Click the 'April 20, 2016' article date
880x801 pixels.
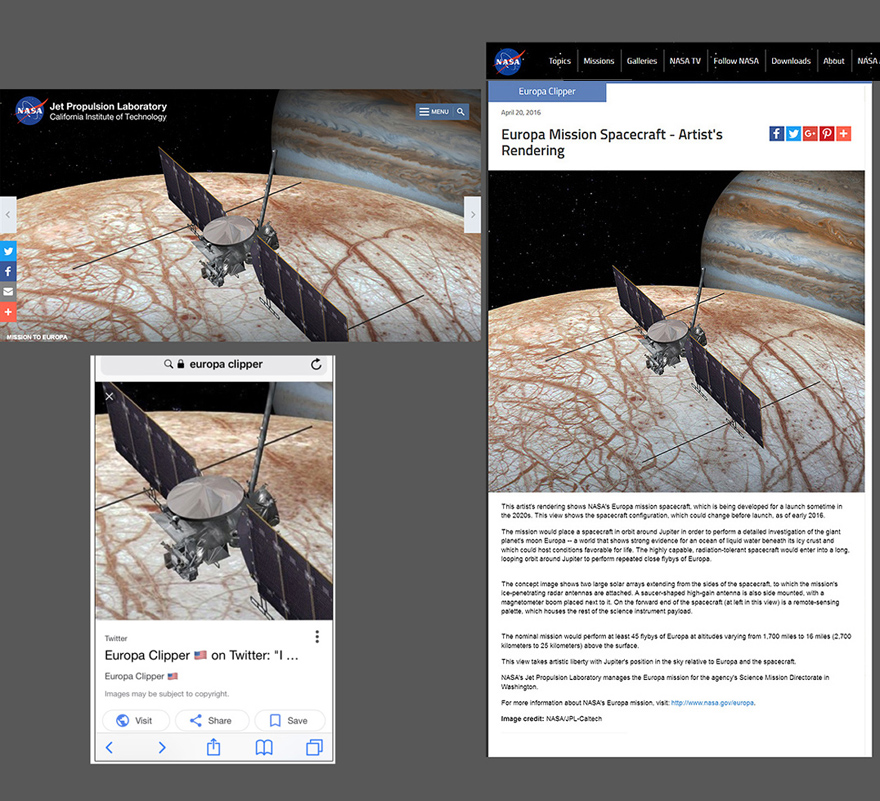[521, 112]
